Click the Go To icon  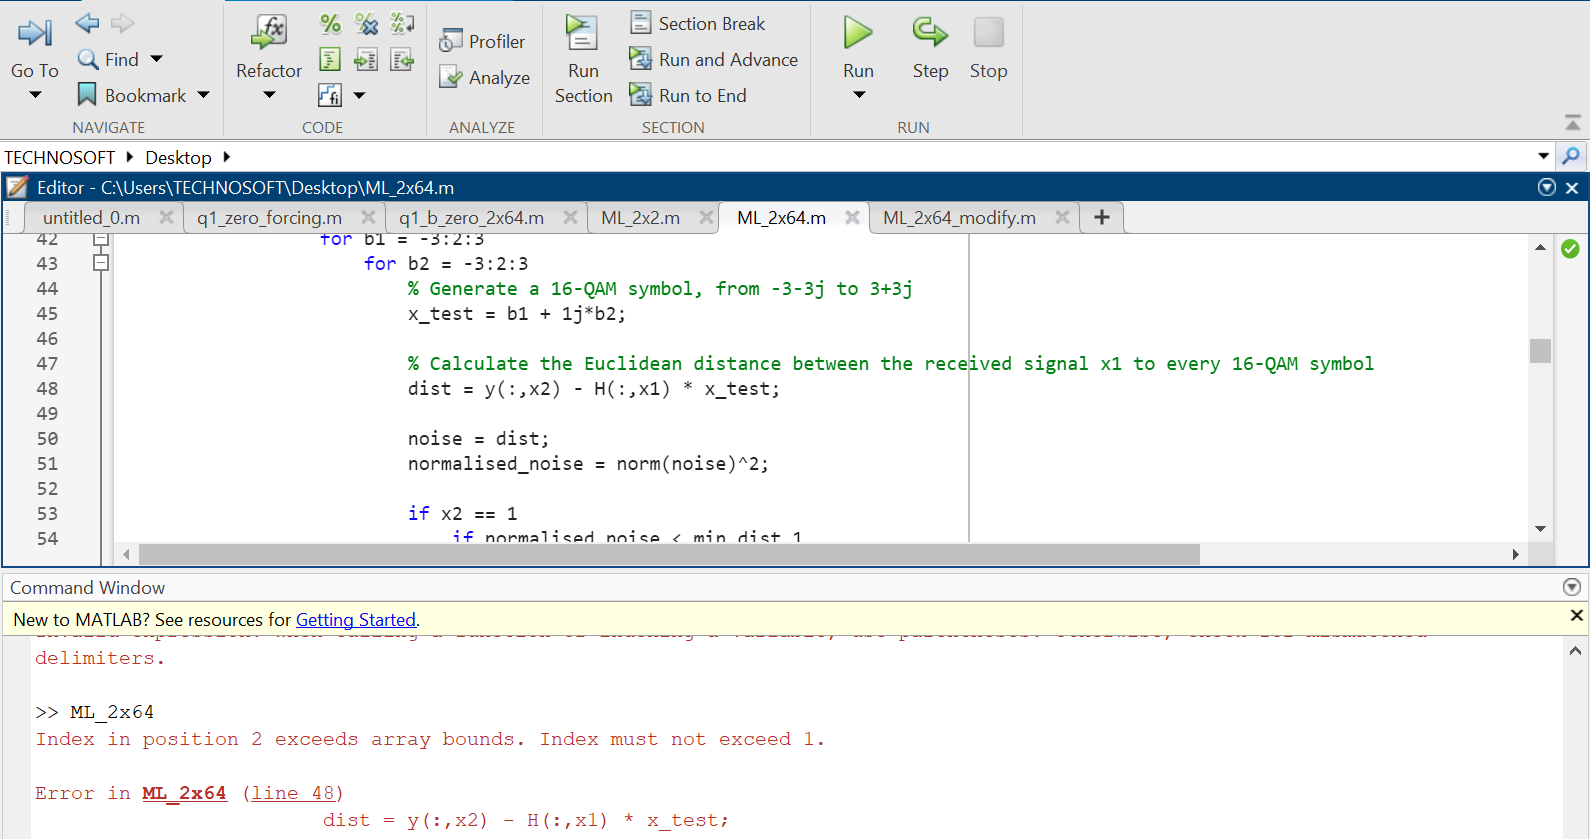pos(35,33)
